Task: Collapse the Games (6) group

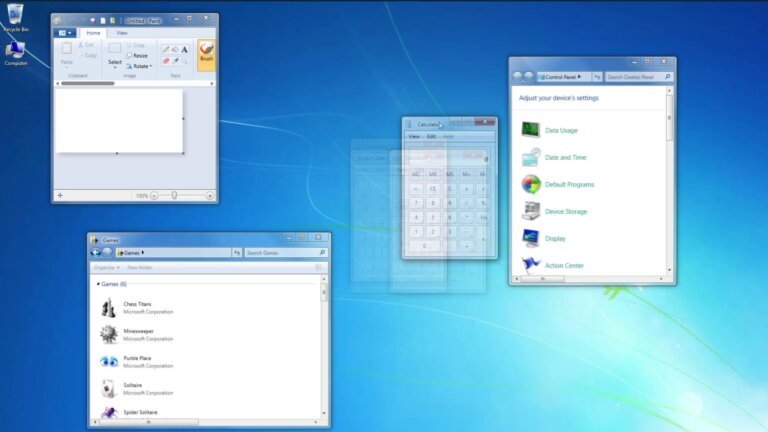Action: click(98, 284)
